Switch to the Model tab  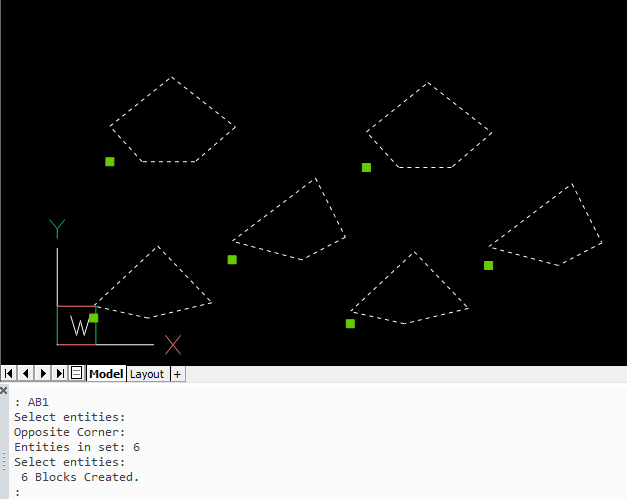(x=106, y=374)
